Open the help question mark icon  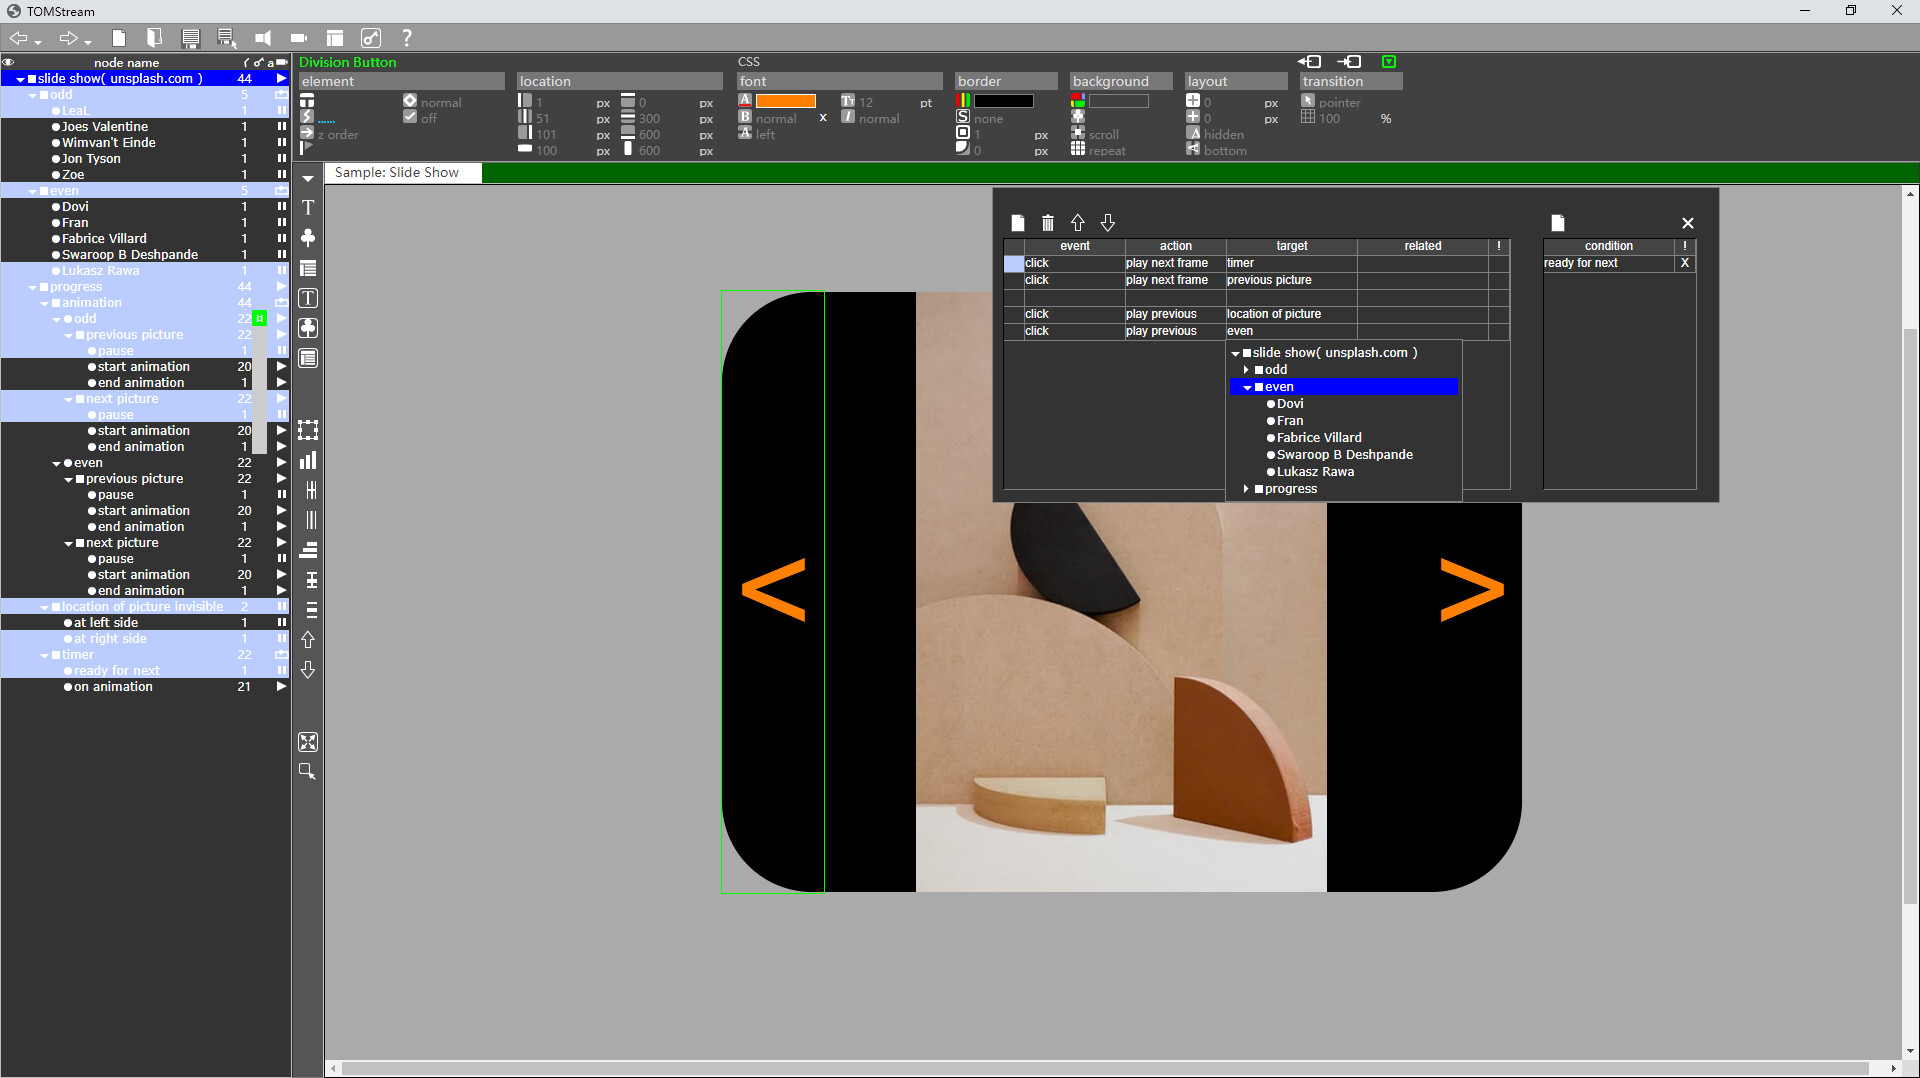click(407, 37)
